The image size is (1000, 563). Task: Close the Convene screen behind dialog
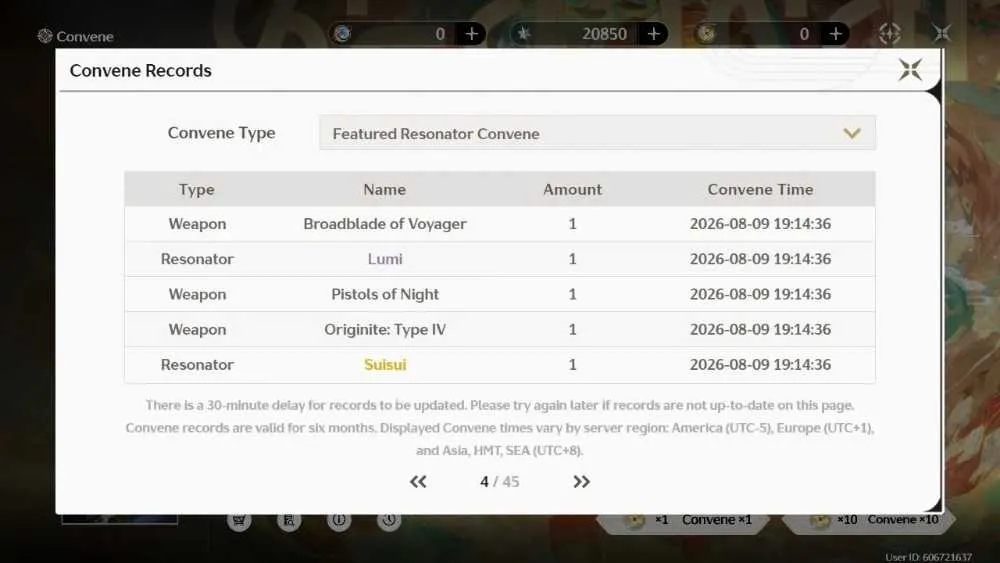942,33
